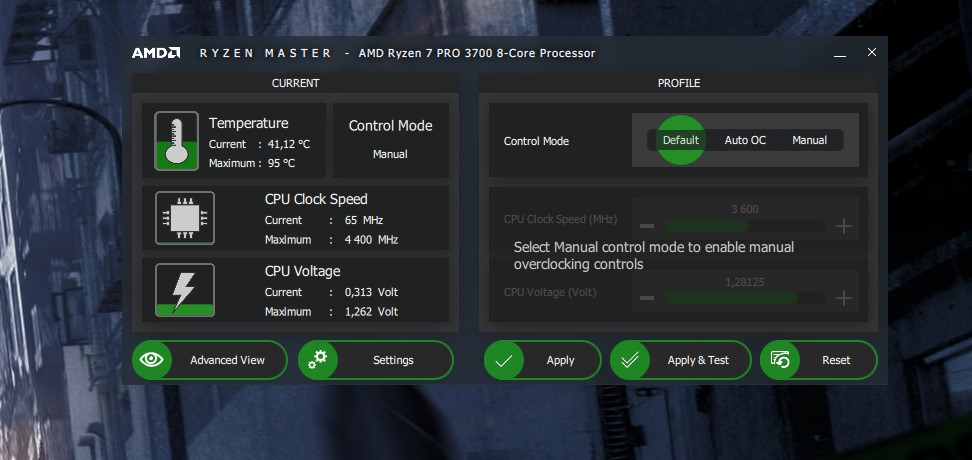Reset the profile to defaults
Screen dimensions: 972x460
pos(819,360)
